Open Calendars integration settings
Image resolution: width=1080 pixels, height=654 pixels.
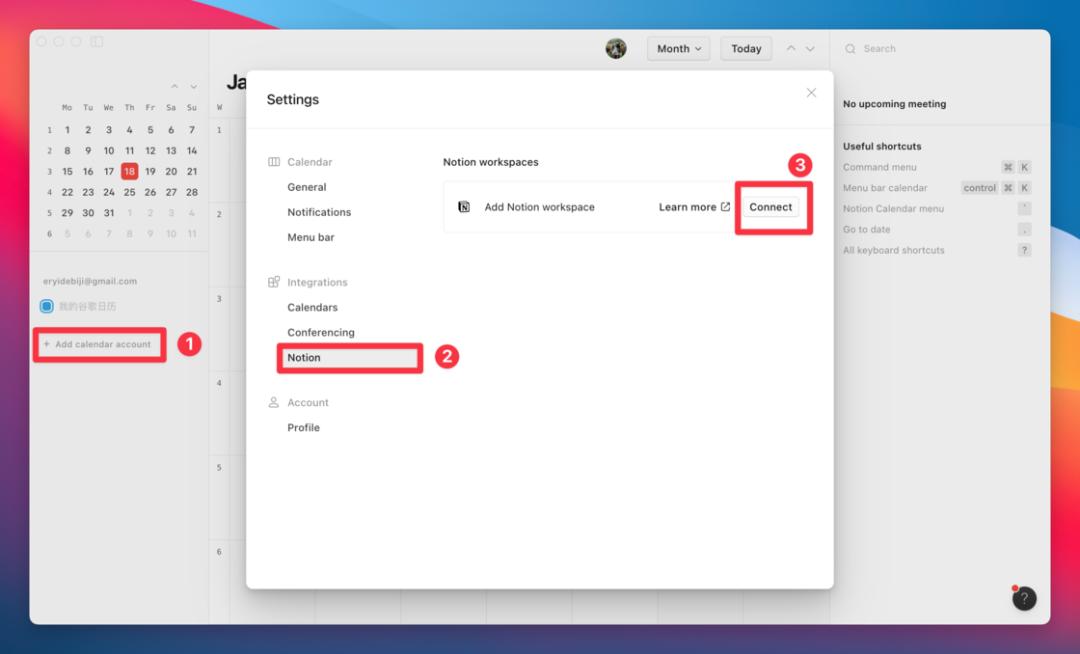[x=312, y=308]
